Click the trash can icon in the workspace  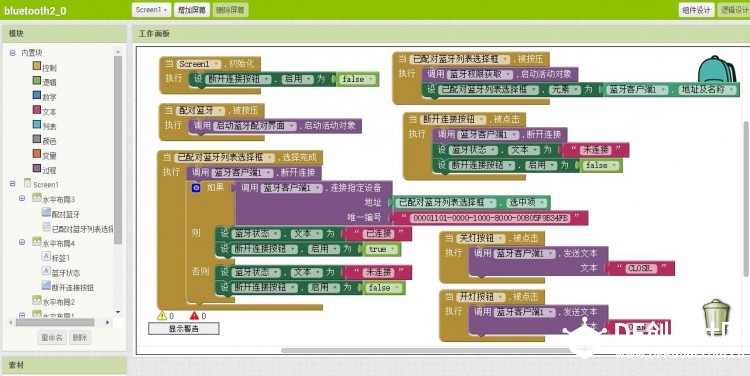point(716,318)
